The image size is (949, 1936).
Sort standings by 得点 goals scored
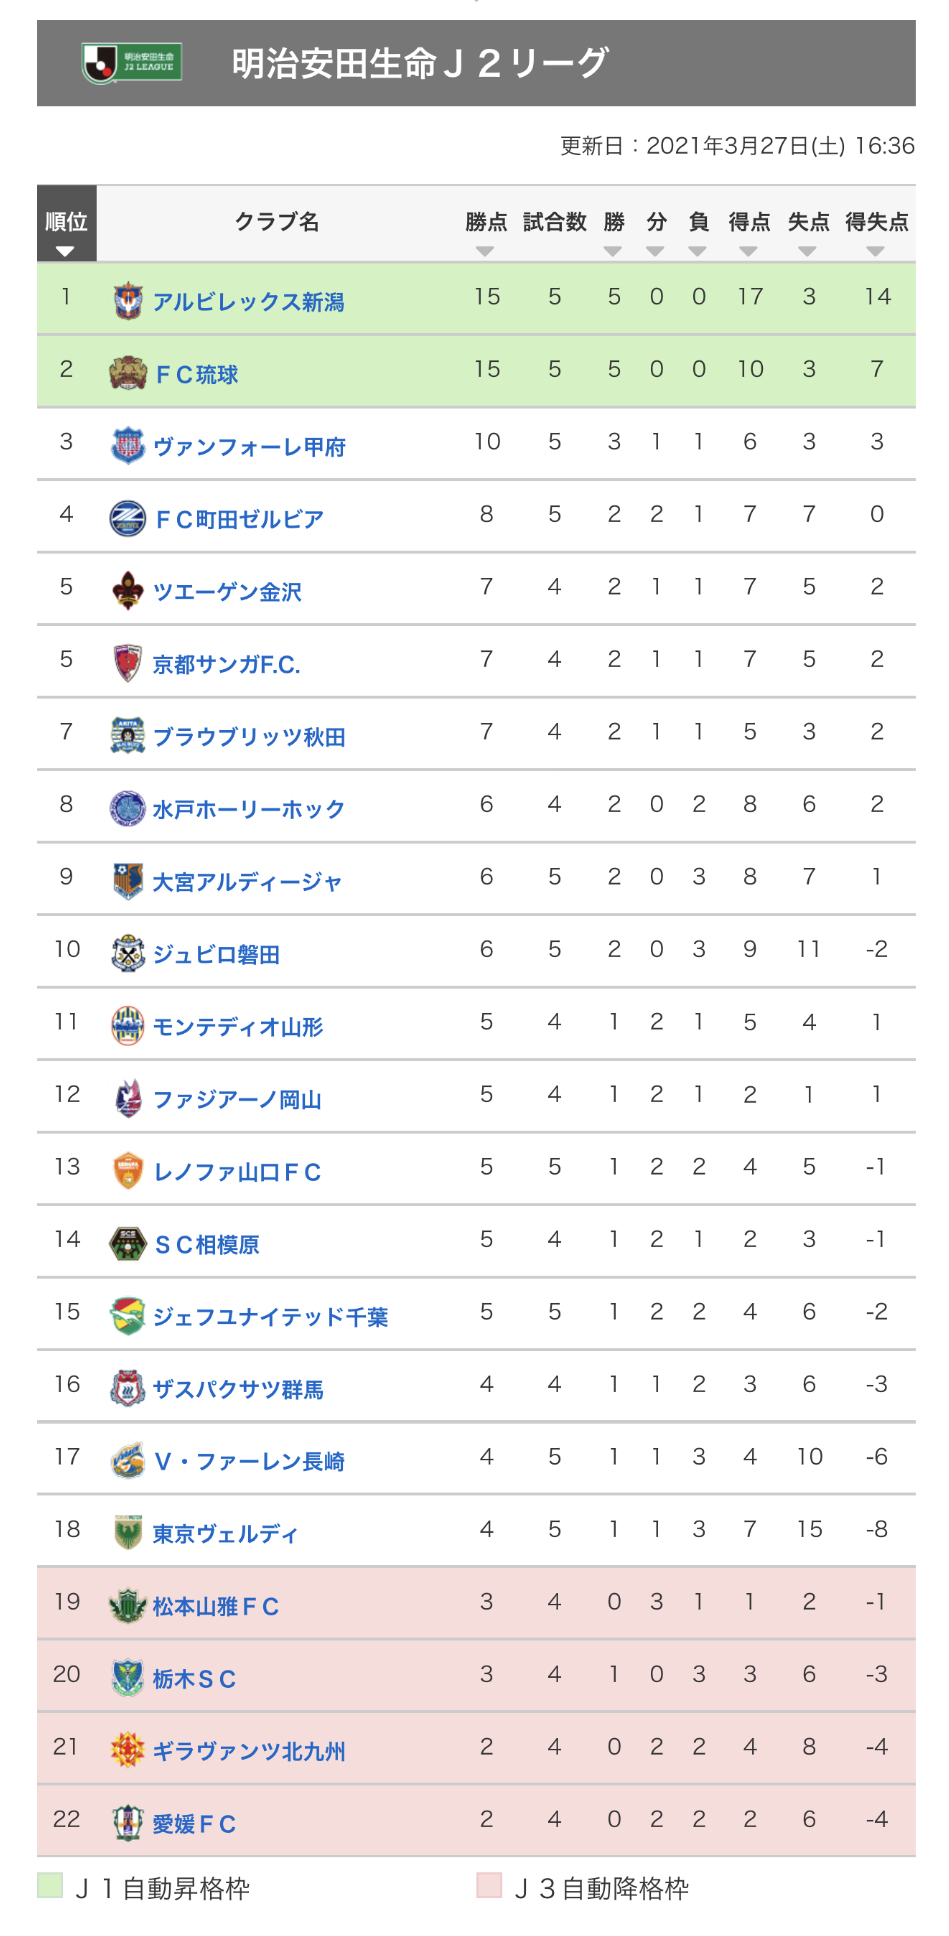point(749,251)
